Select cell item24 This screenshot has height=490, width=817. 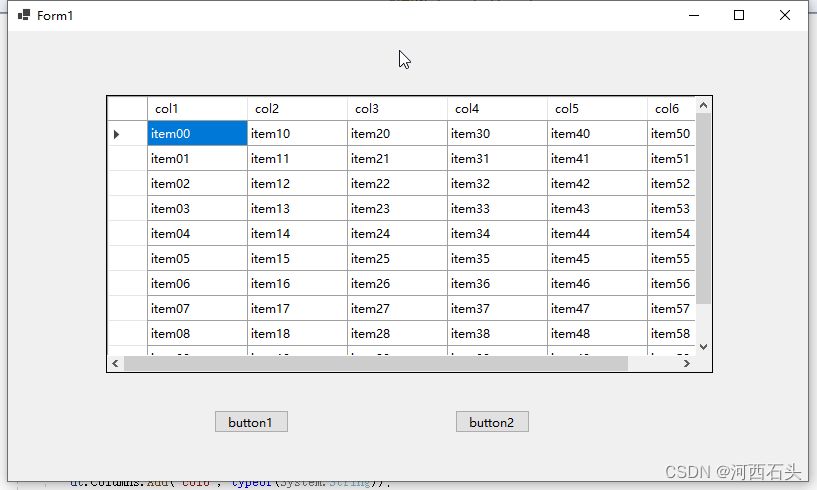coord(398,234)
